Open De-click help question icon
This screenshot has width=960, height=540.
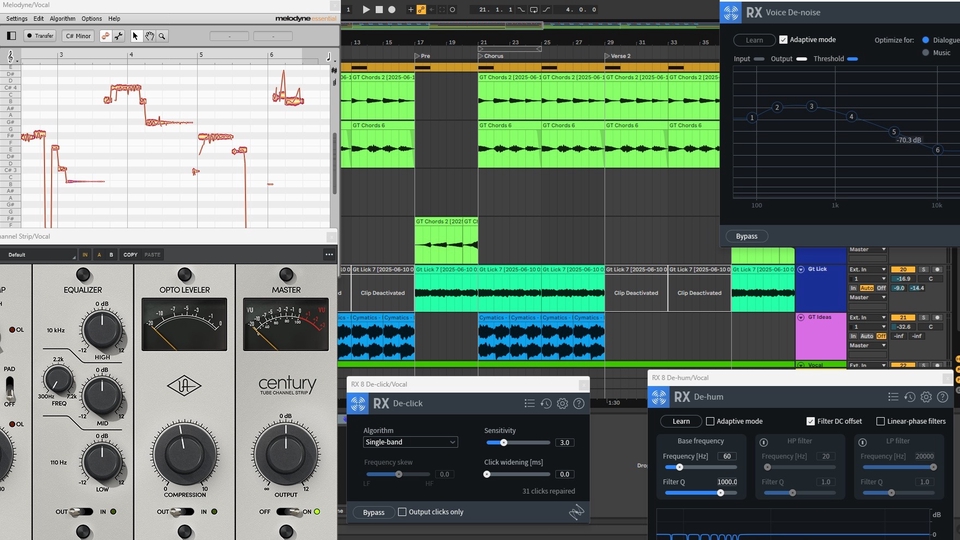tap(578, 403)
